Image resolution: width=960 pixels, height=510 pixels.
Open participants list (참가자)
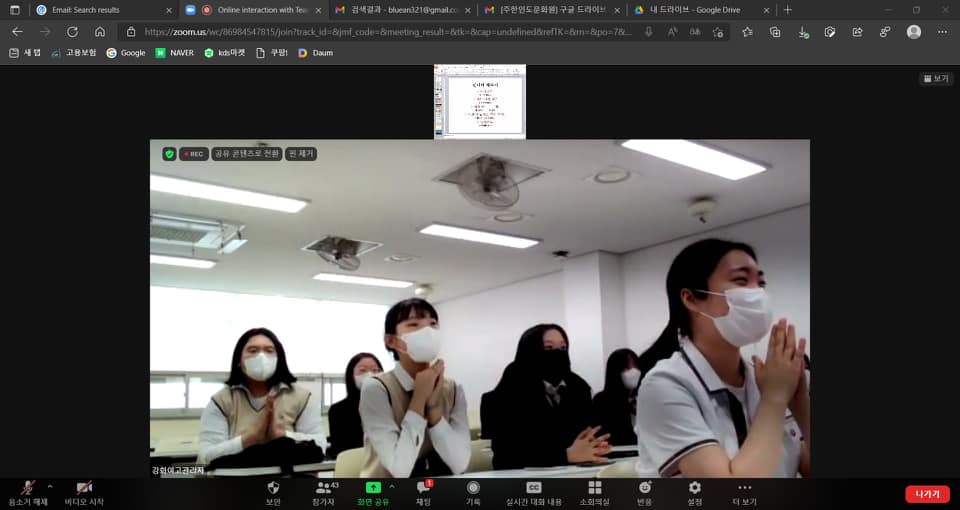pos(323,488)
